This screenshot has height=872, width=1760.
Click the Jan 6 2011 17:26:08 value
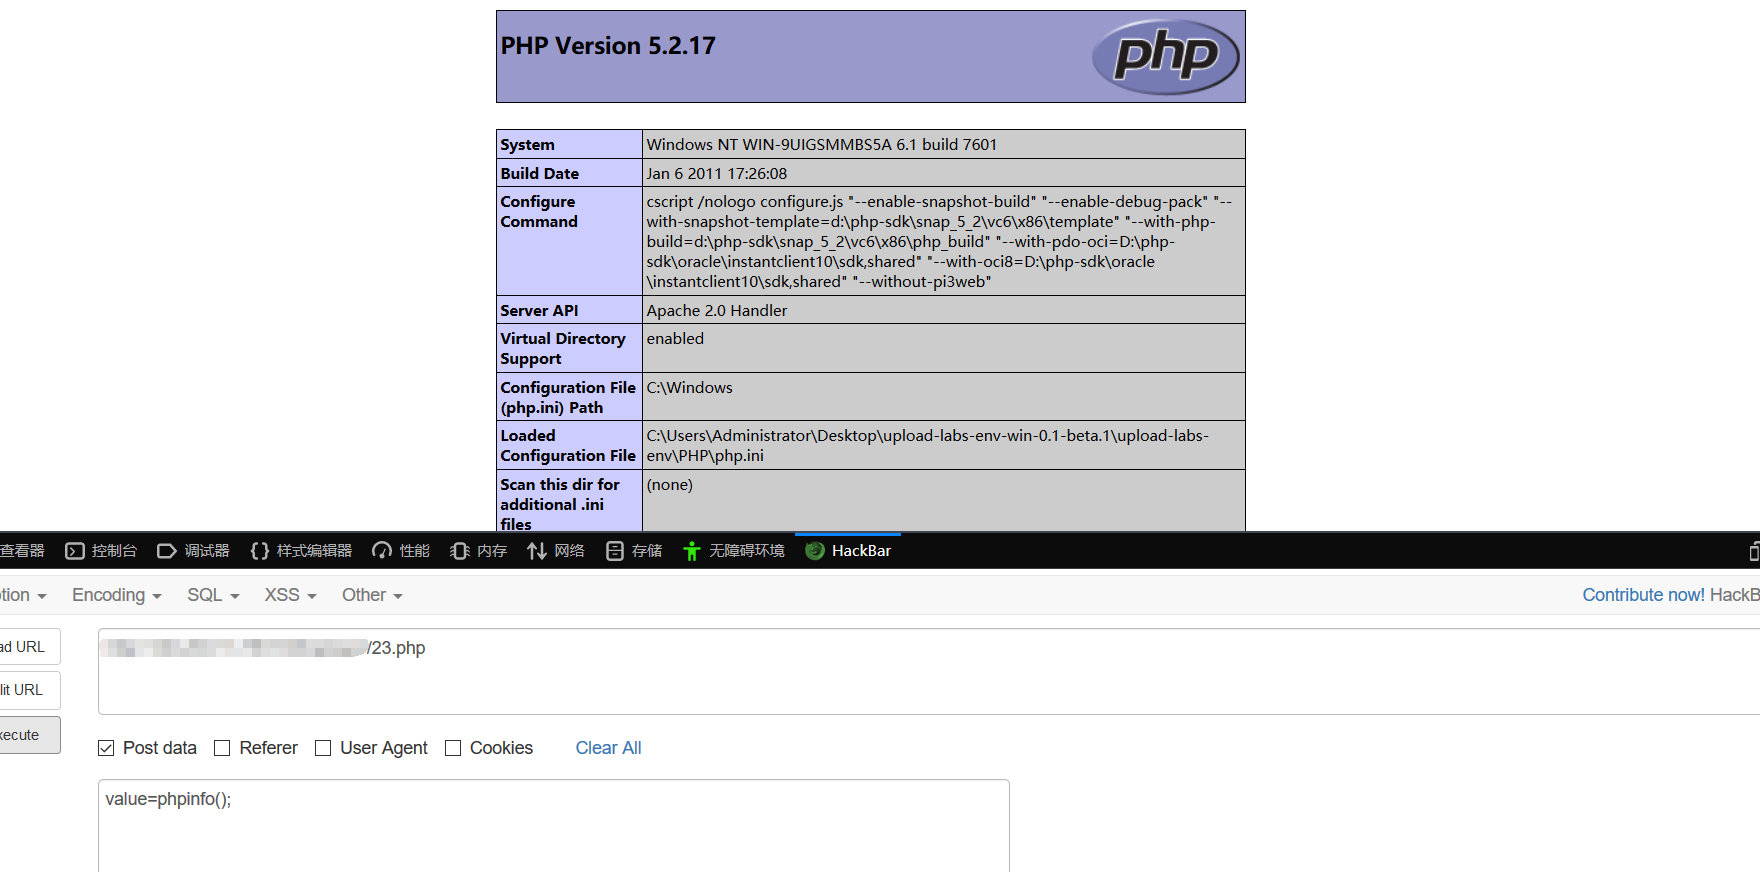click(x=717, y=174)
